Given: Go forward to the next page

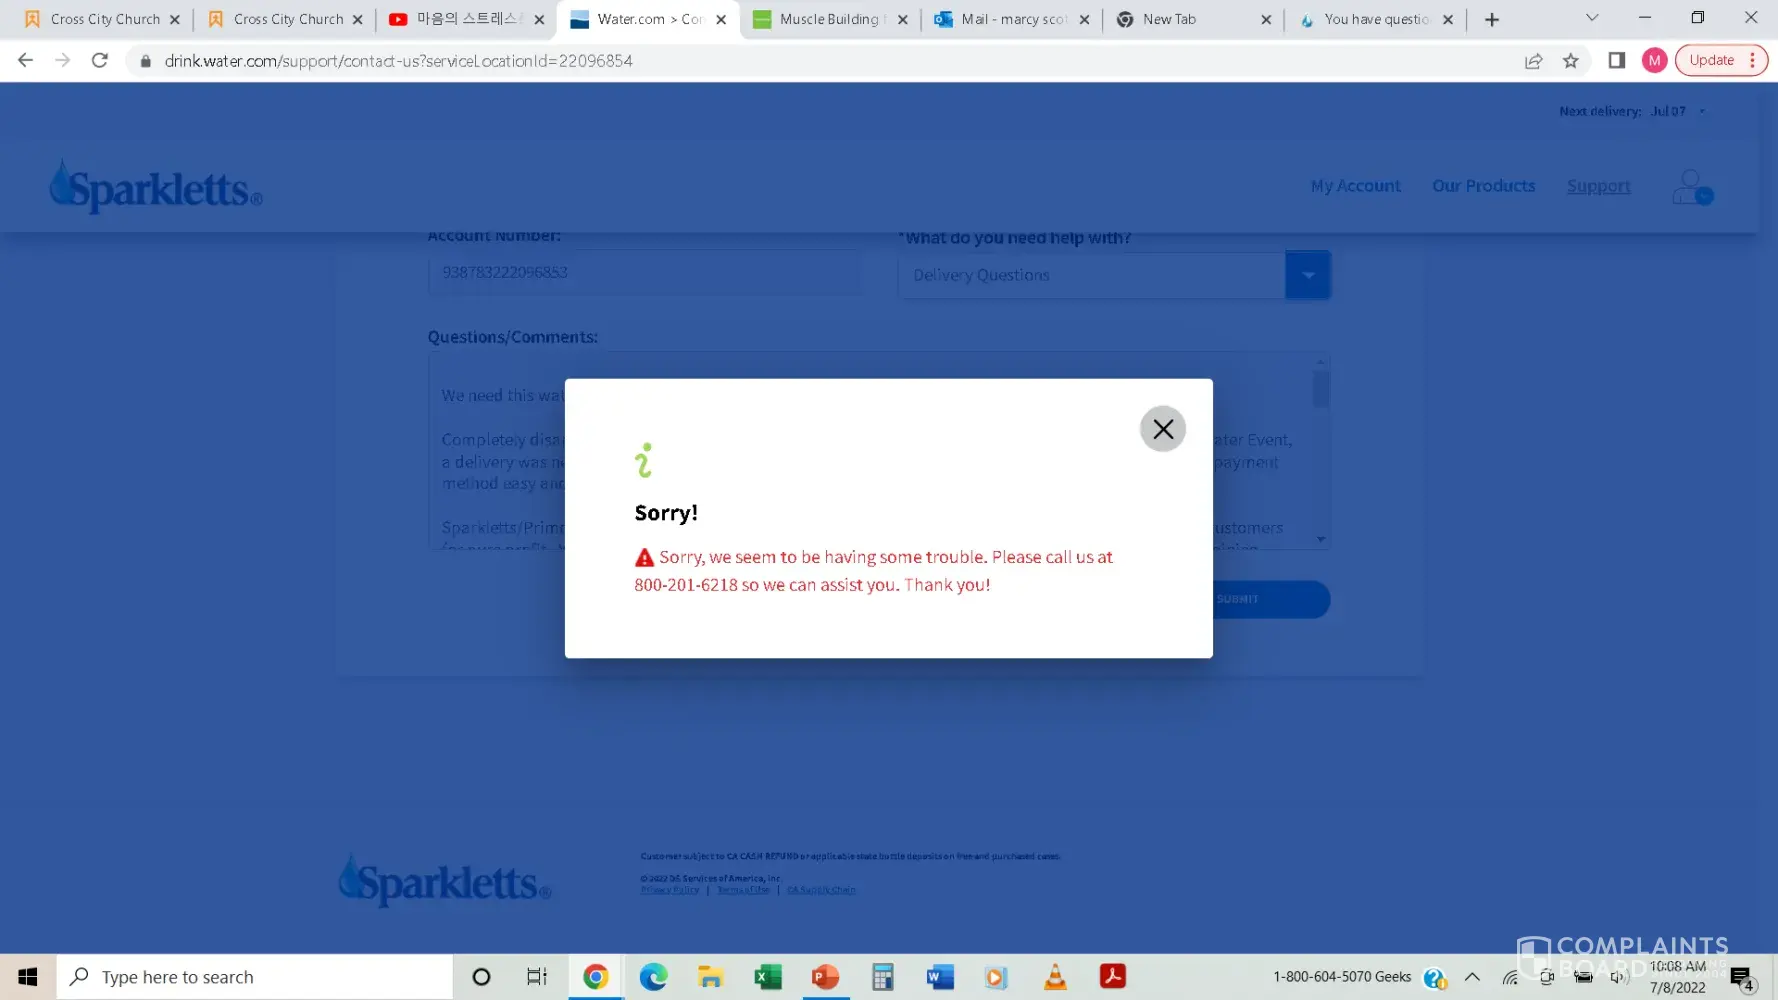Looking at the screenshot, I should [63, 61].
